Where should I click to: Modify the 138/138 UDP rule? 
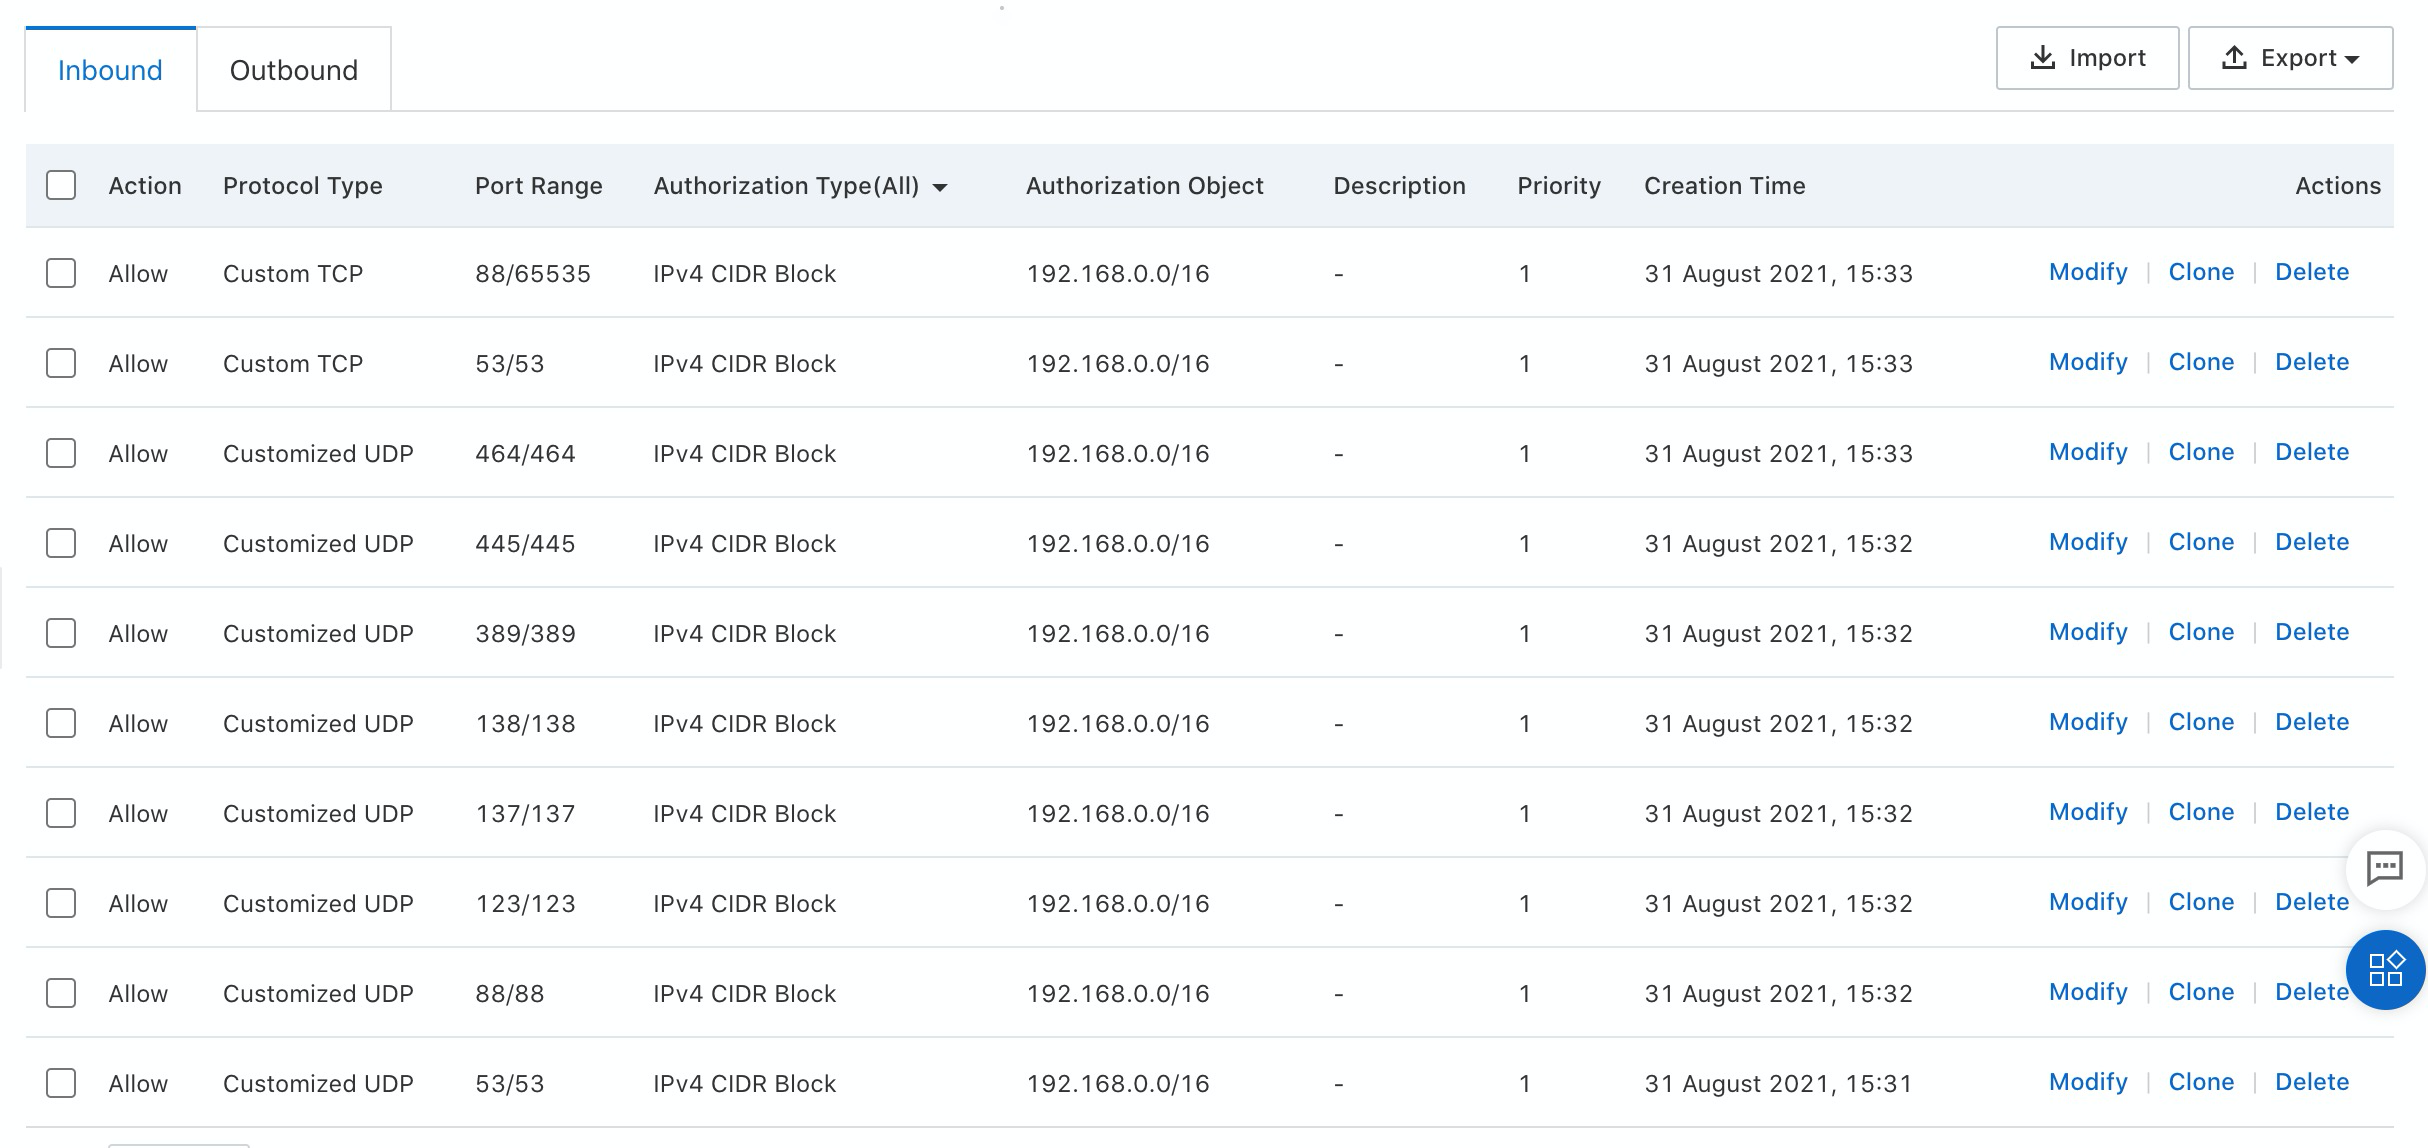tap(2087, 722)
